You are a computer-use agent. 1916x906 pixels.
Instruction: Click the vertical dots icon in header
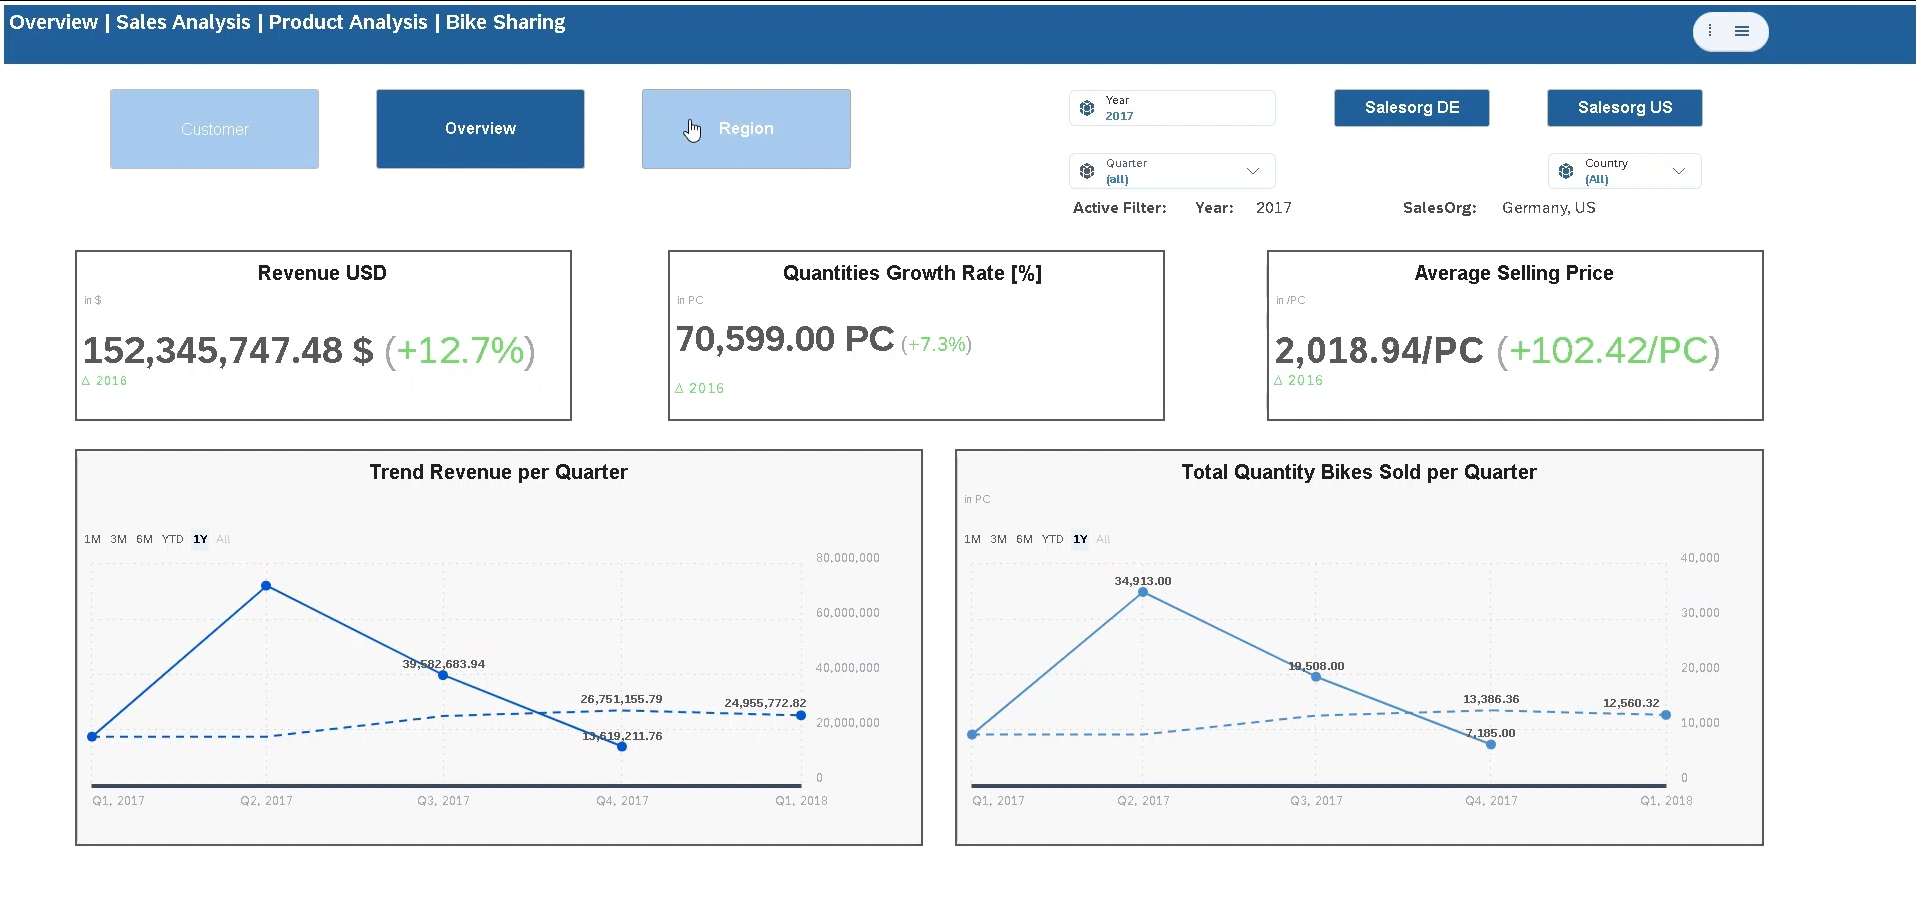click(x=1710, y=31)
